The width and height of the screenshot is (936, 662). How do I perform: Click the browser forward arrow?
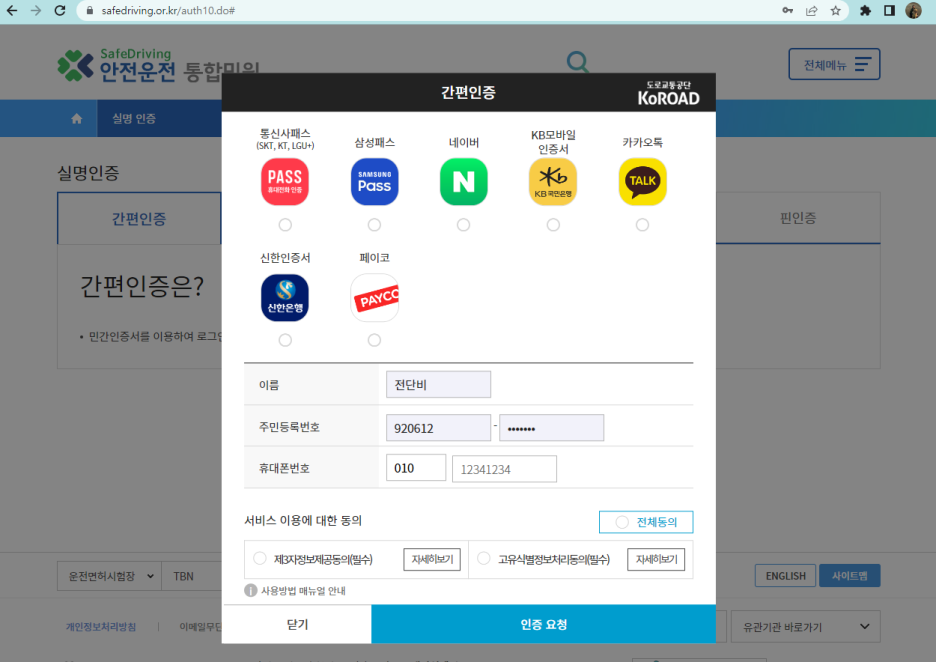[x=36, y=10]
